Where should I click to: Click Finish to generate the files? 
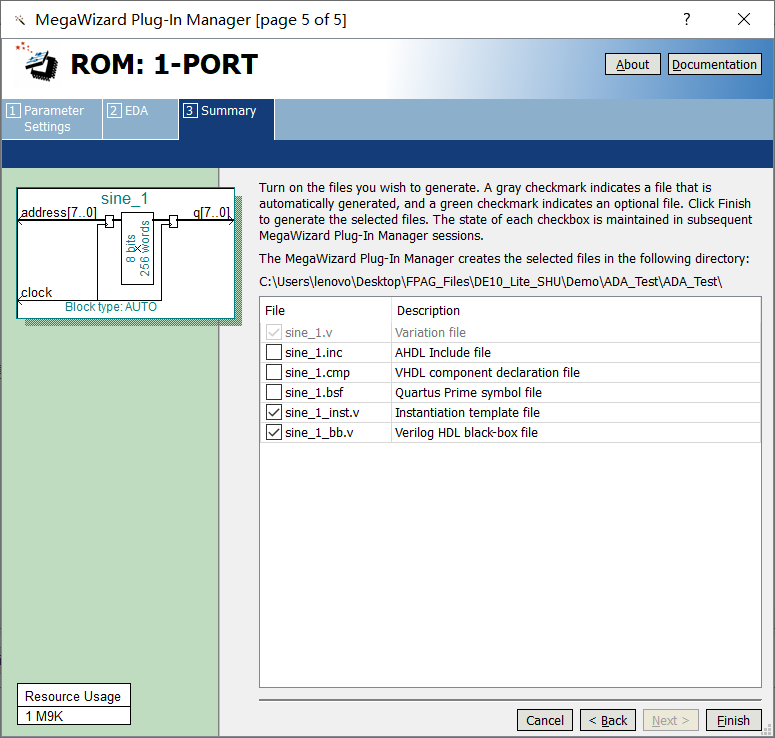pyautogui.click(x=733, y=720)
